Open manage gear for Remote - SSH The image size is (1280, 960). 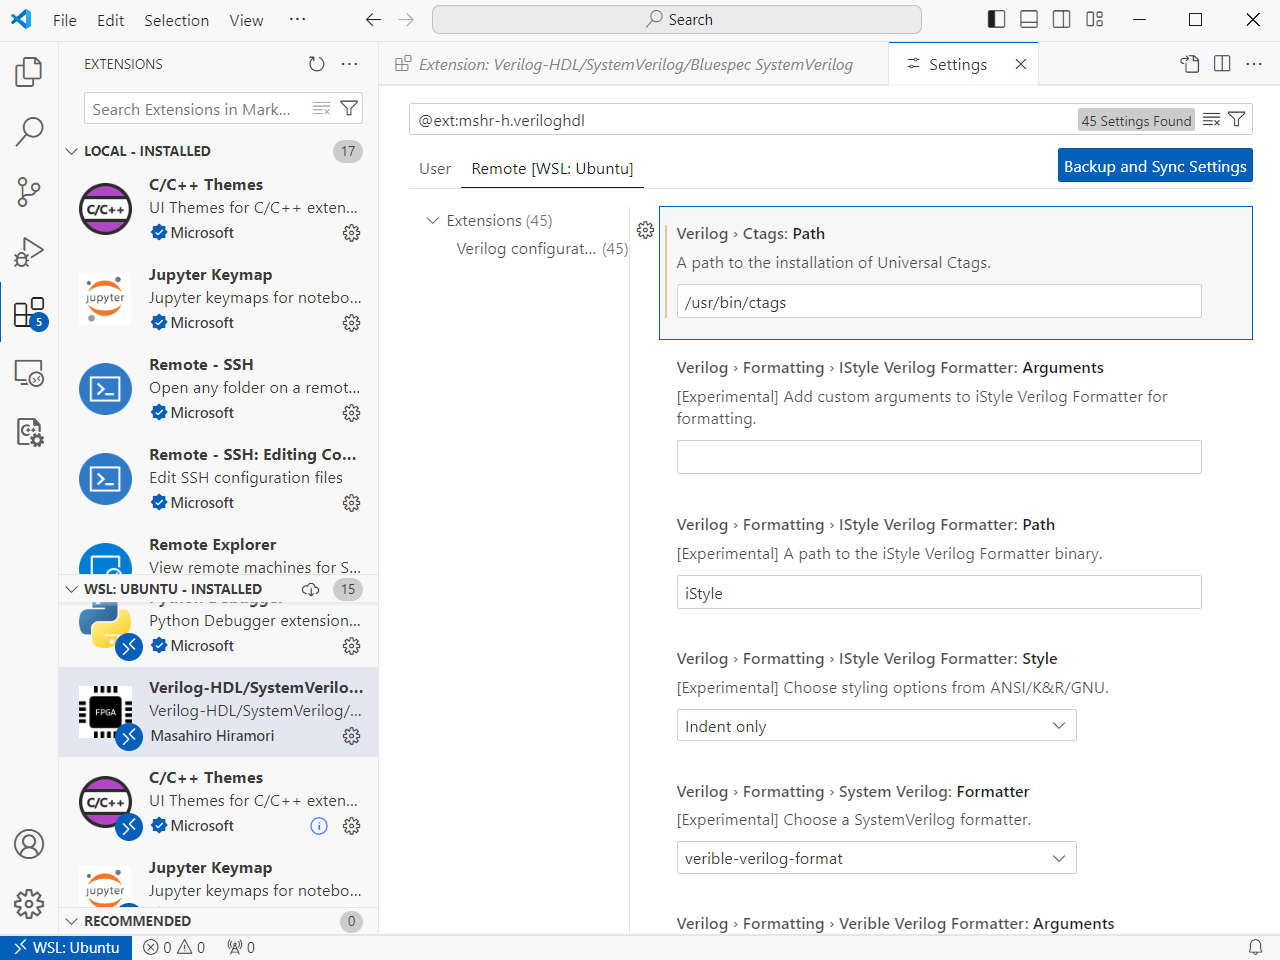[x=352, y=413]
